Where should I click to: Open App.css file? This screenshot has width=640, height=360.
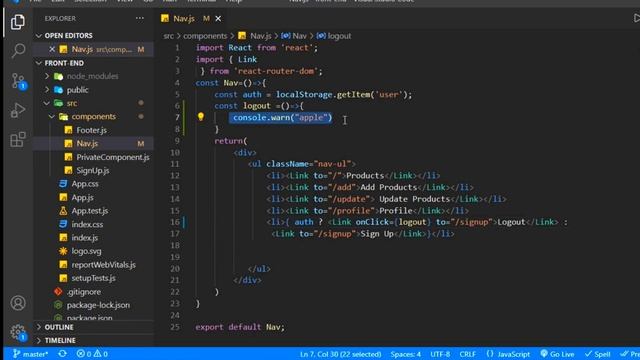coord(85,184)
